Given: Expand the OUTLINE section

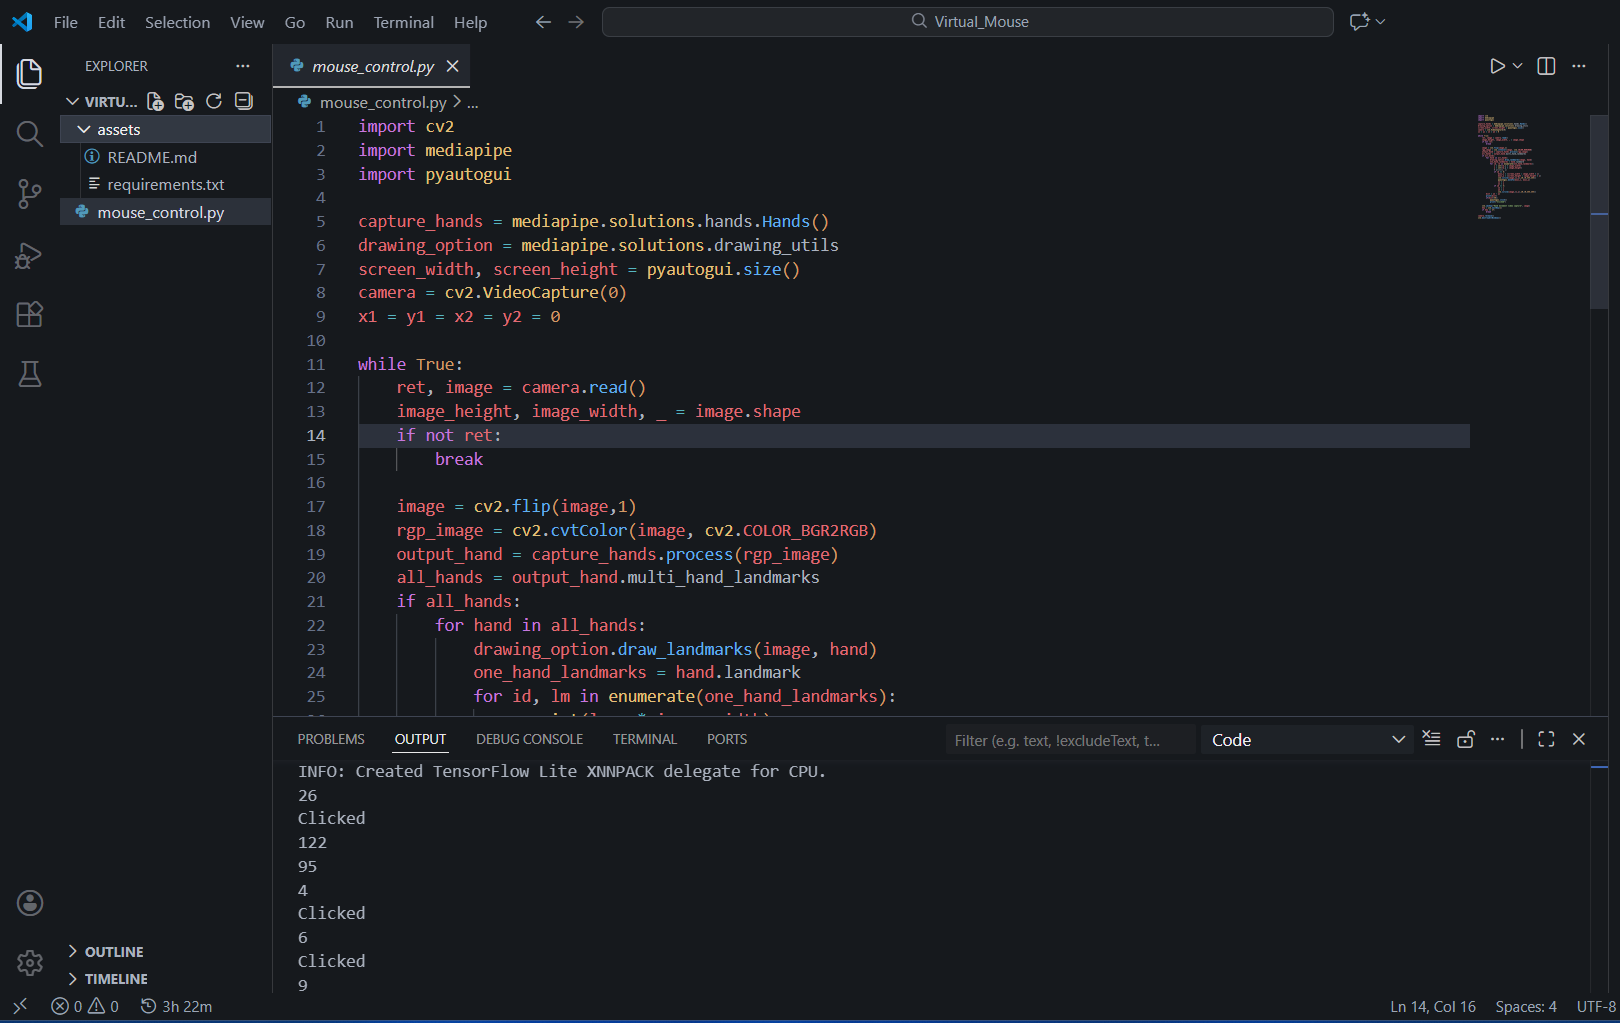Looking at the screenshot, I should [x=113, y=952].
